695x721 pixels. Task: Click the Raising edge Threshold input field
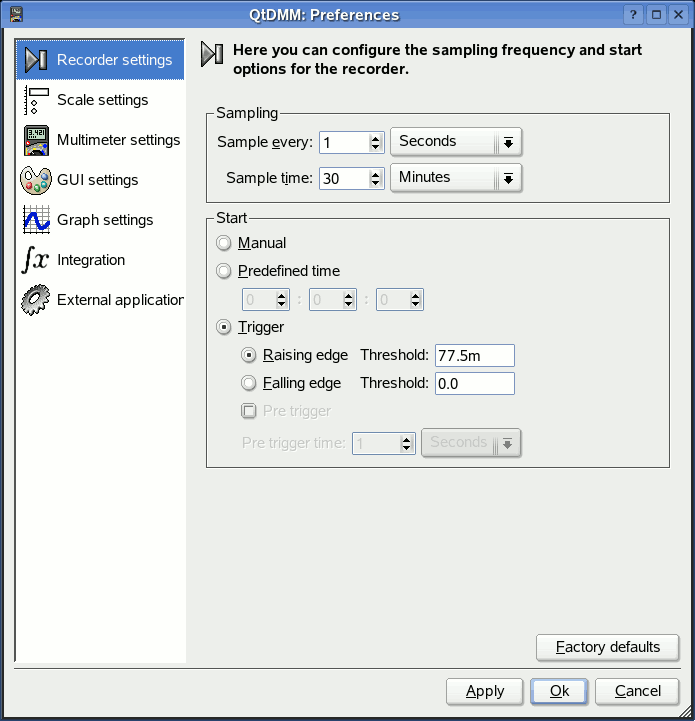pyautogui.click(x=474, y=355)
